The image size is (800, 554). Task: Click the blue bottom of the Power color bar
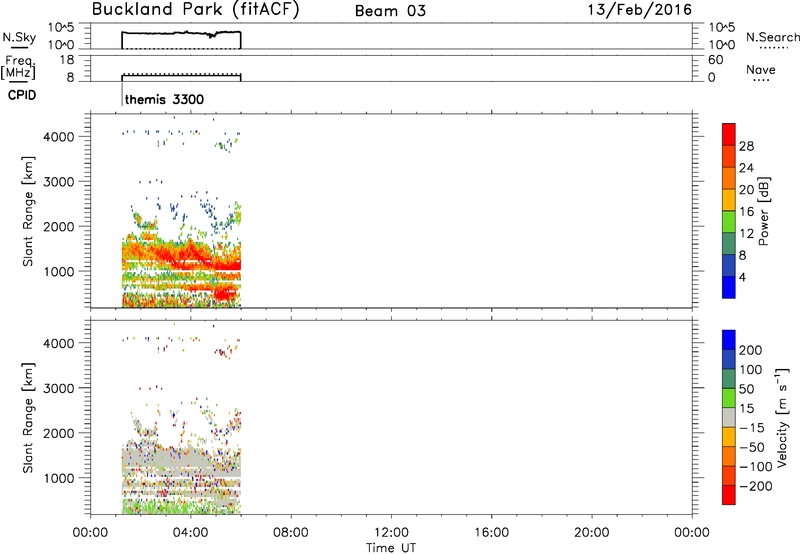[729, 288]
